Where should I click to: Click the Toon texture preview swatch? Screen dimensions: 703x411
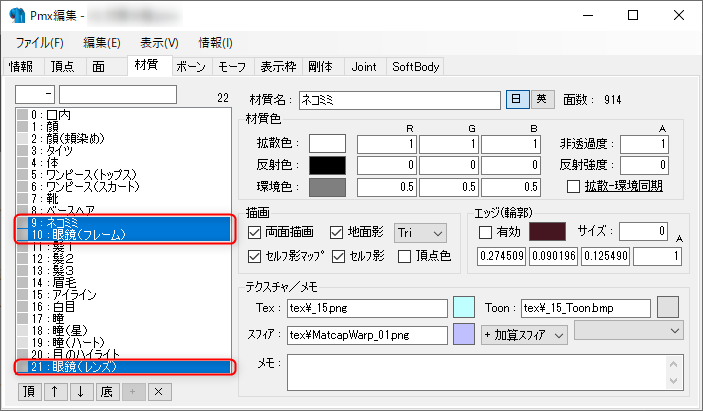coord(668,307)
